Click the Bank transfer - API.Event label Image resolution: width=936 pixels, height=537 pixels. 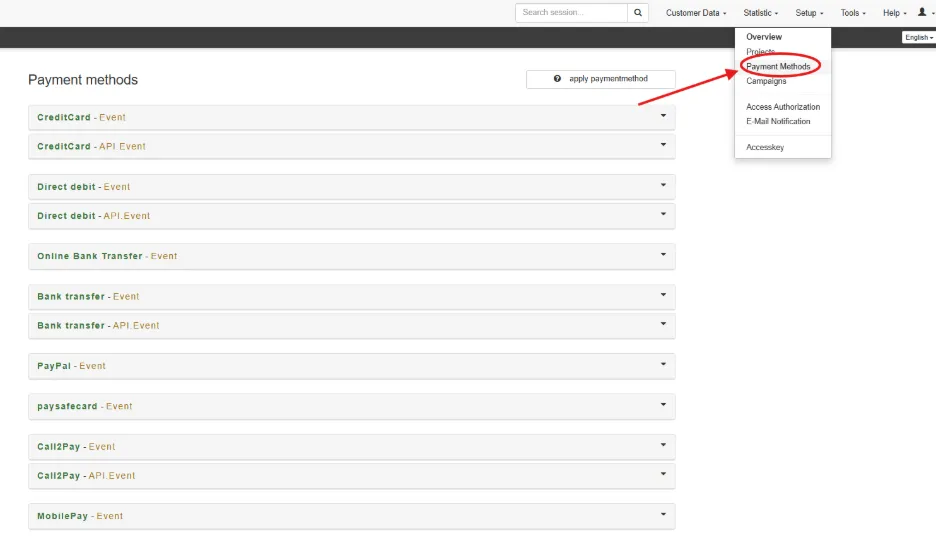coord(98,325)
